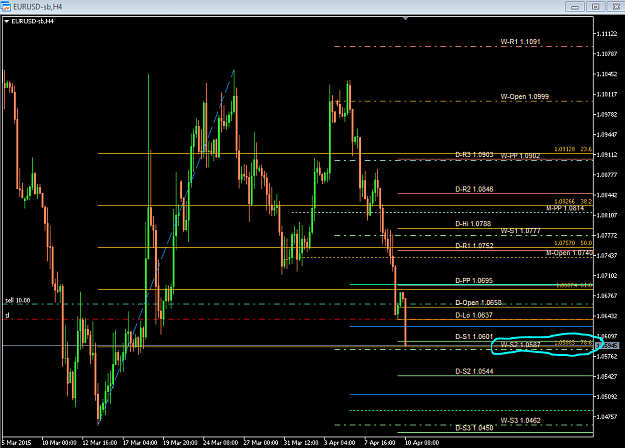Click the W-PP 1.0902 pivot label

(x=520, y=155)
